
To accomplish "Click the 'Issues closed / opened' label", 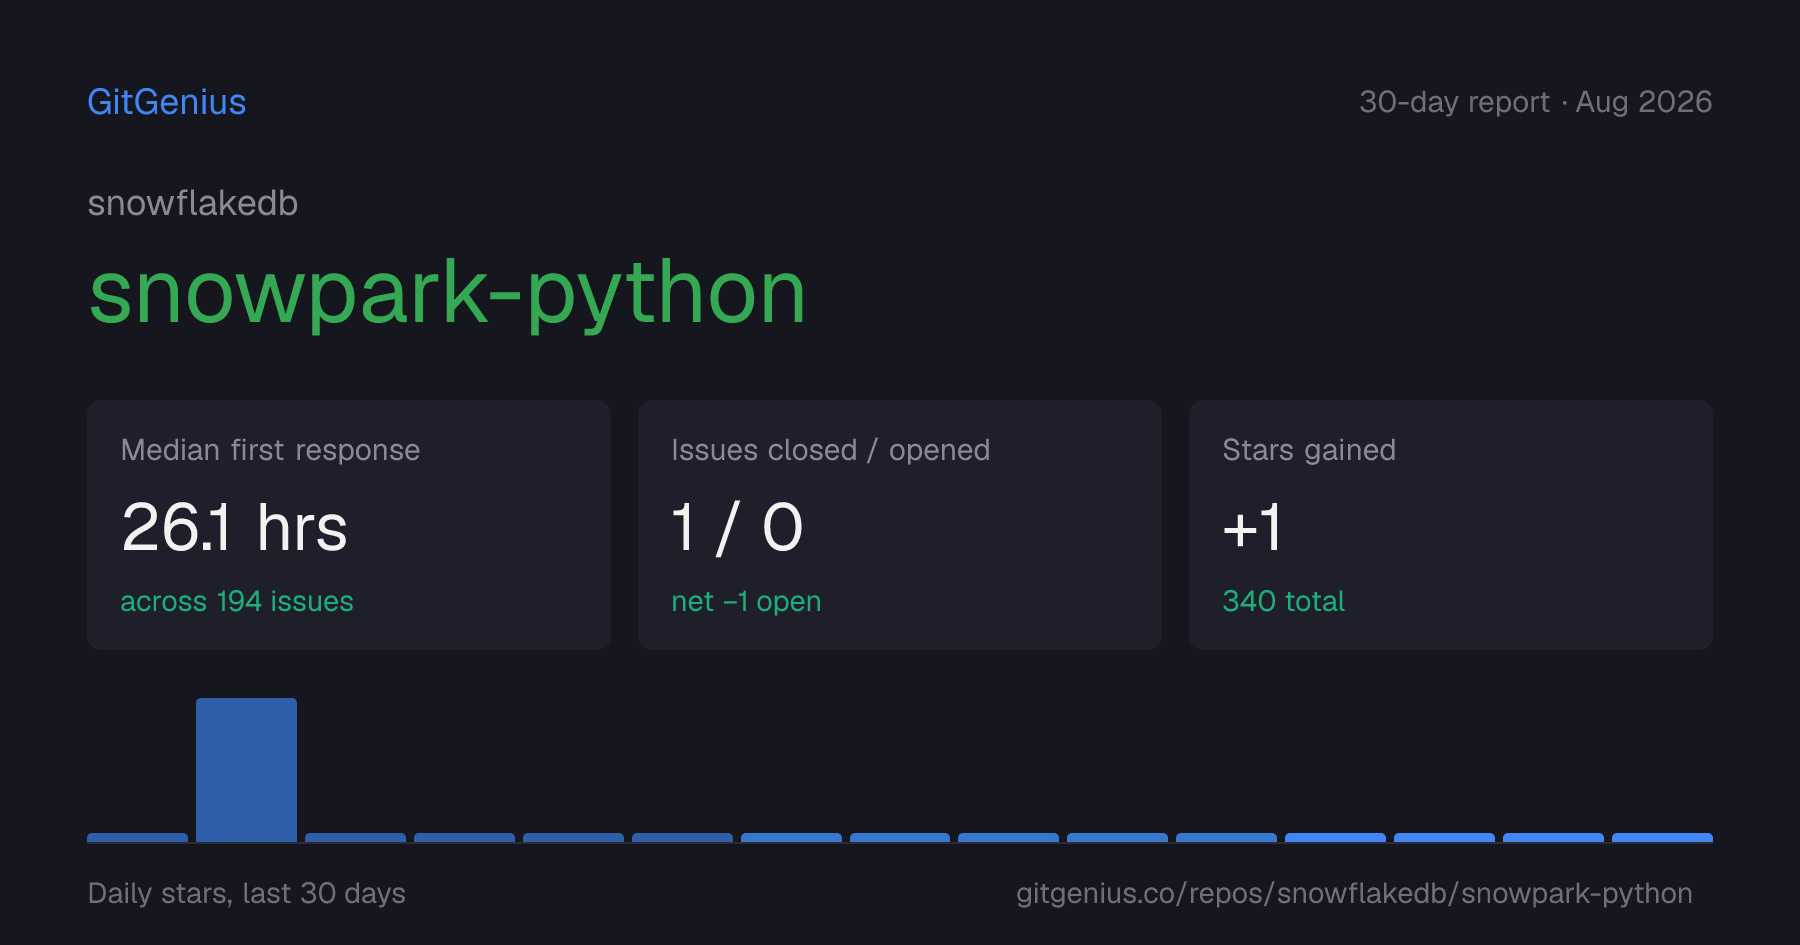I will (x=831, y=450).
